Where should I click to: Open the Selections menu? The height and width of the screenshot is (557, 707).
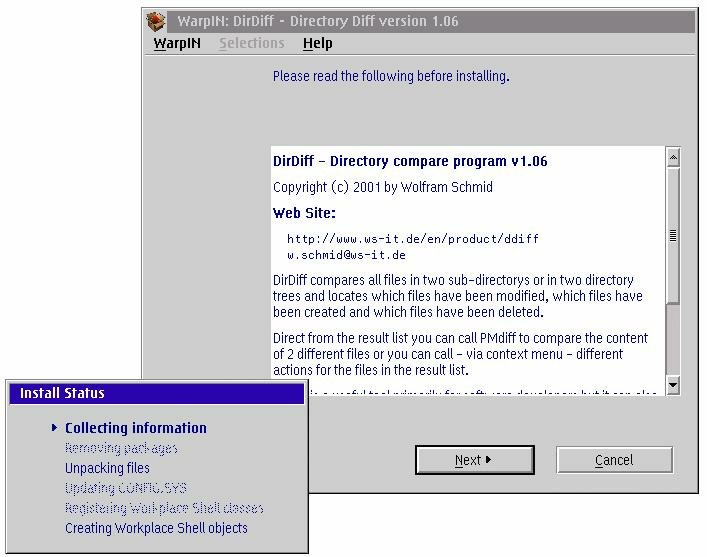[x=252, y=43]
